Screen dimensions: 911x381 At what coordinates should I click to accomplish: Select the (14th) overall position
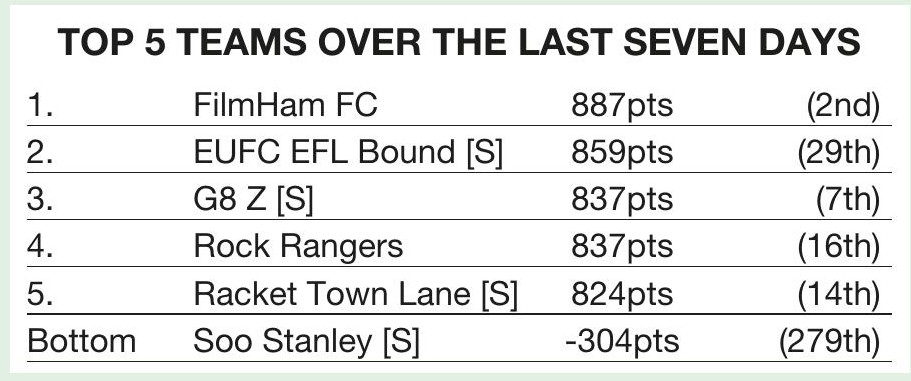839,294
